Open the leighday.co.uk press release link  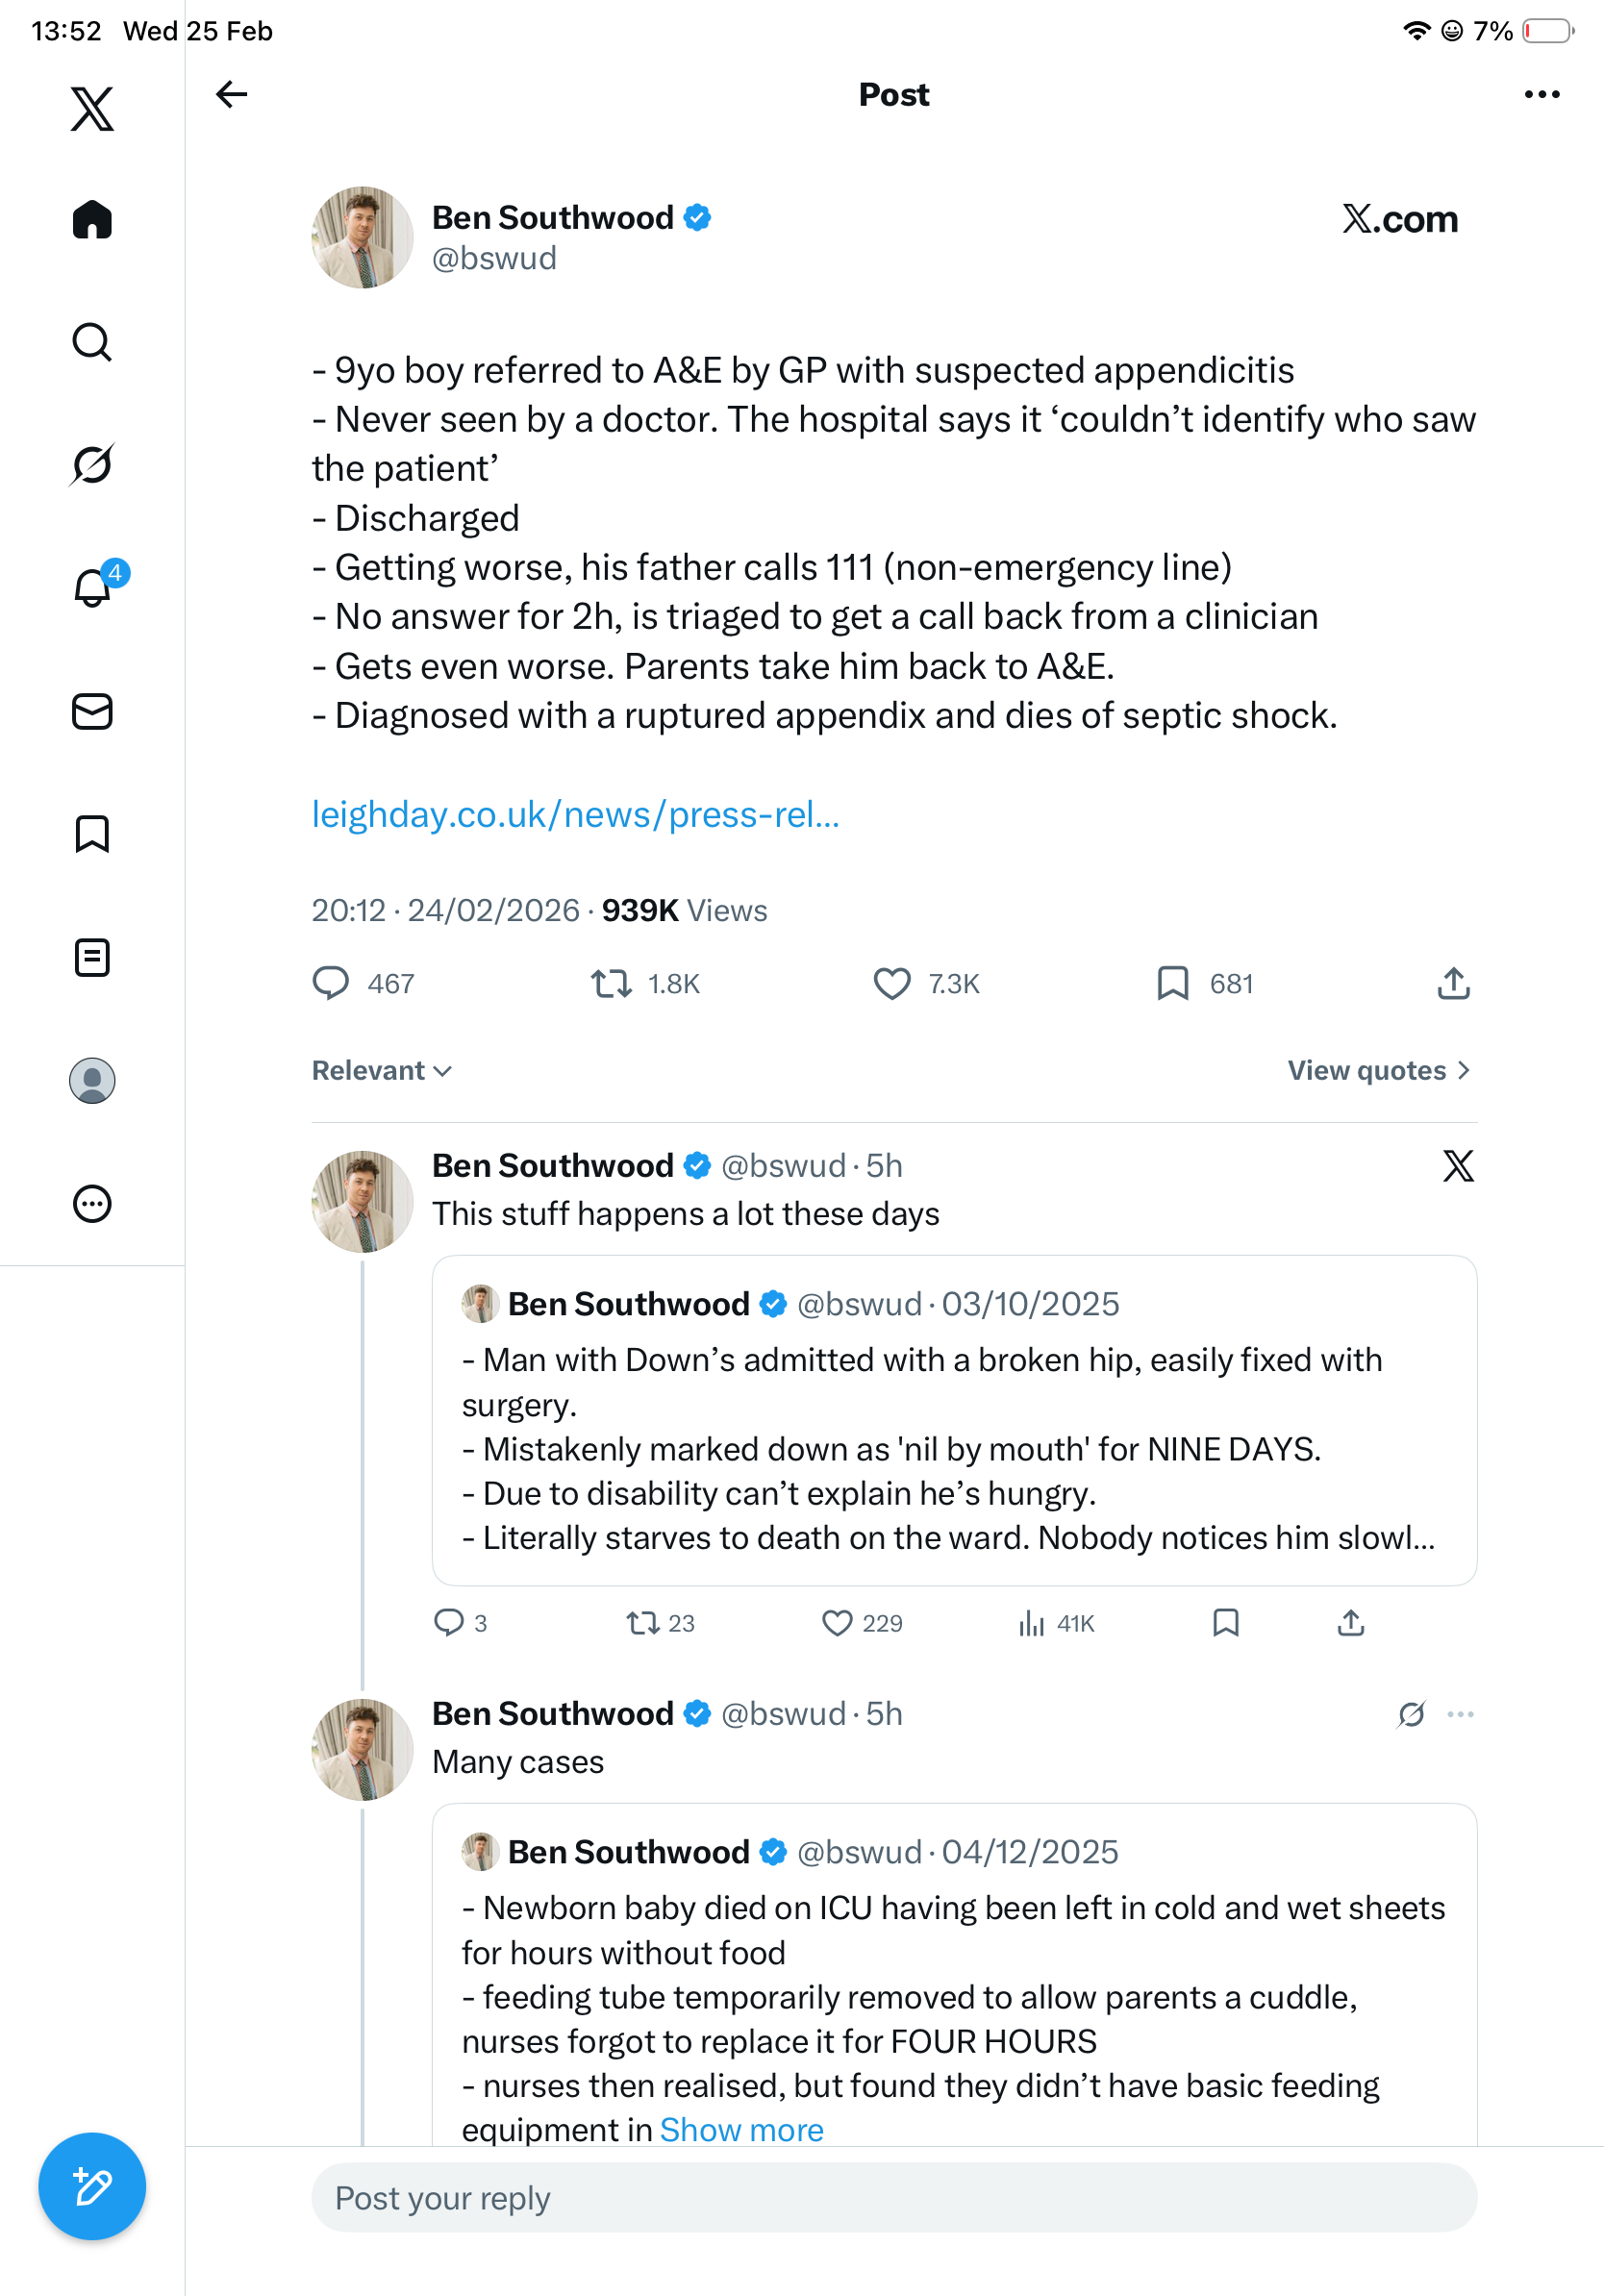[x=575, y=814]
